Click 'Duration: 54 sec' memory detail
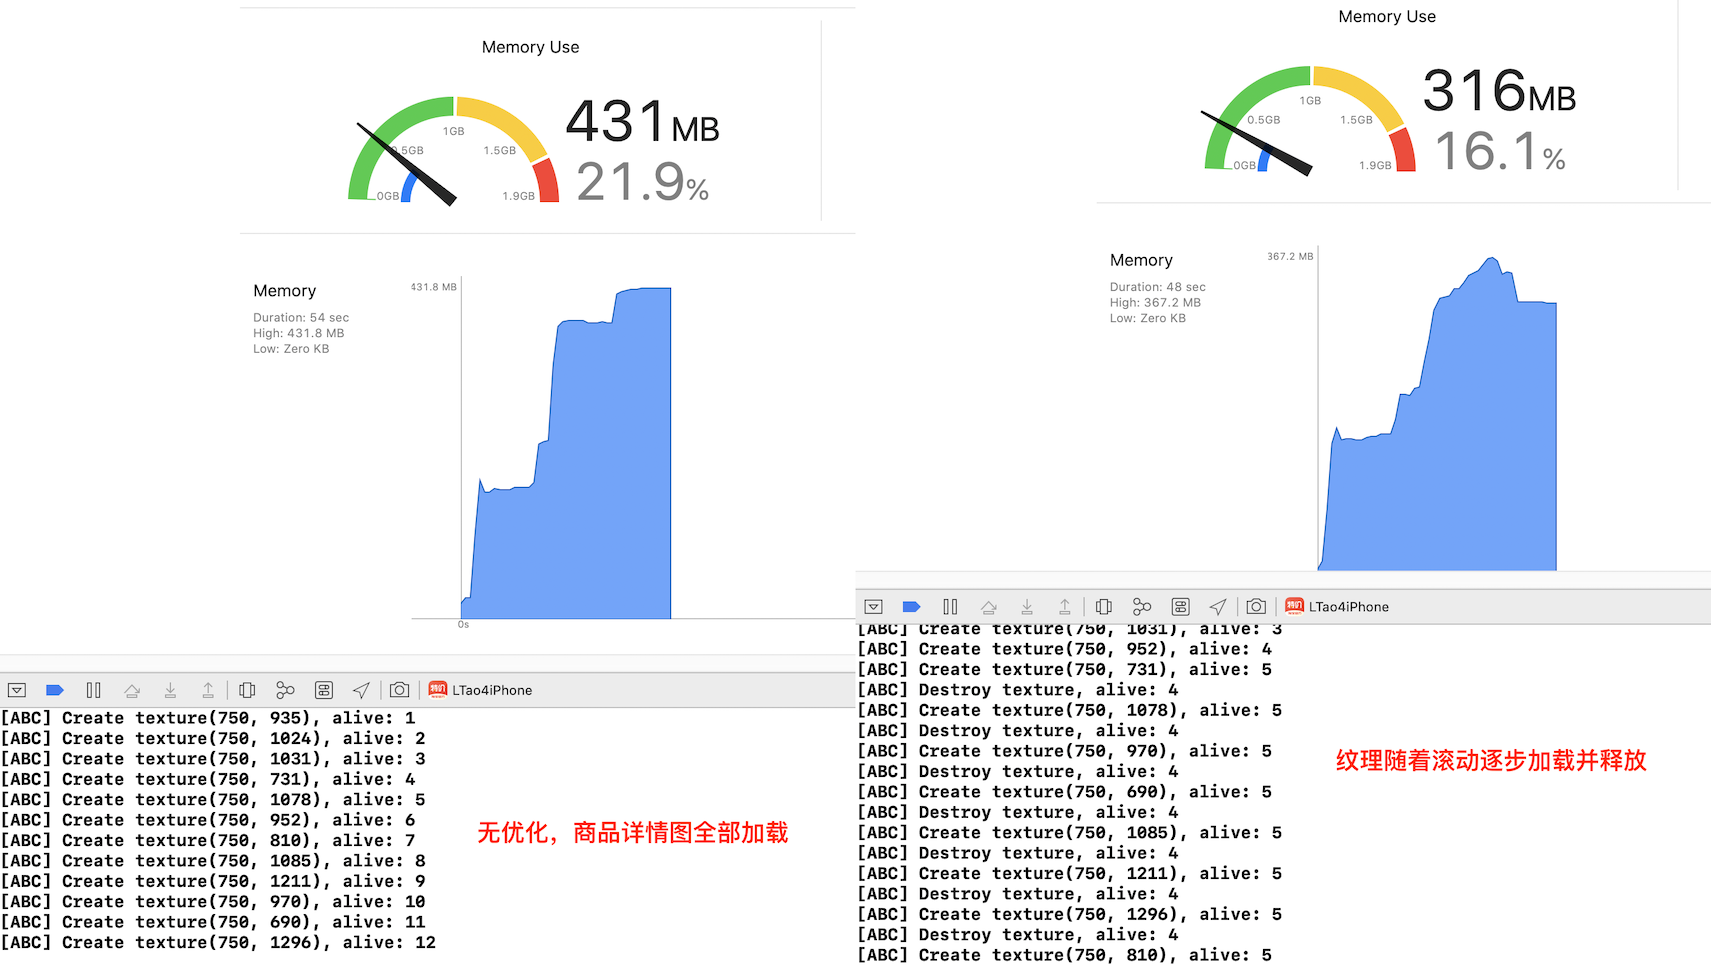 (301, 318)
